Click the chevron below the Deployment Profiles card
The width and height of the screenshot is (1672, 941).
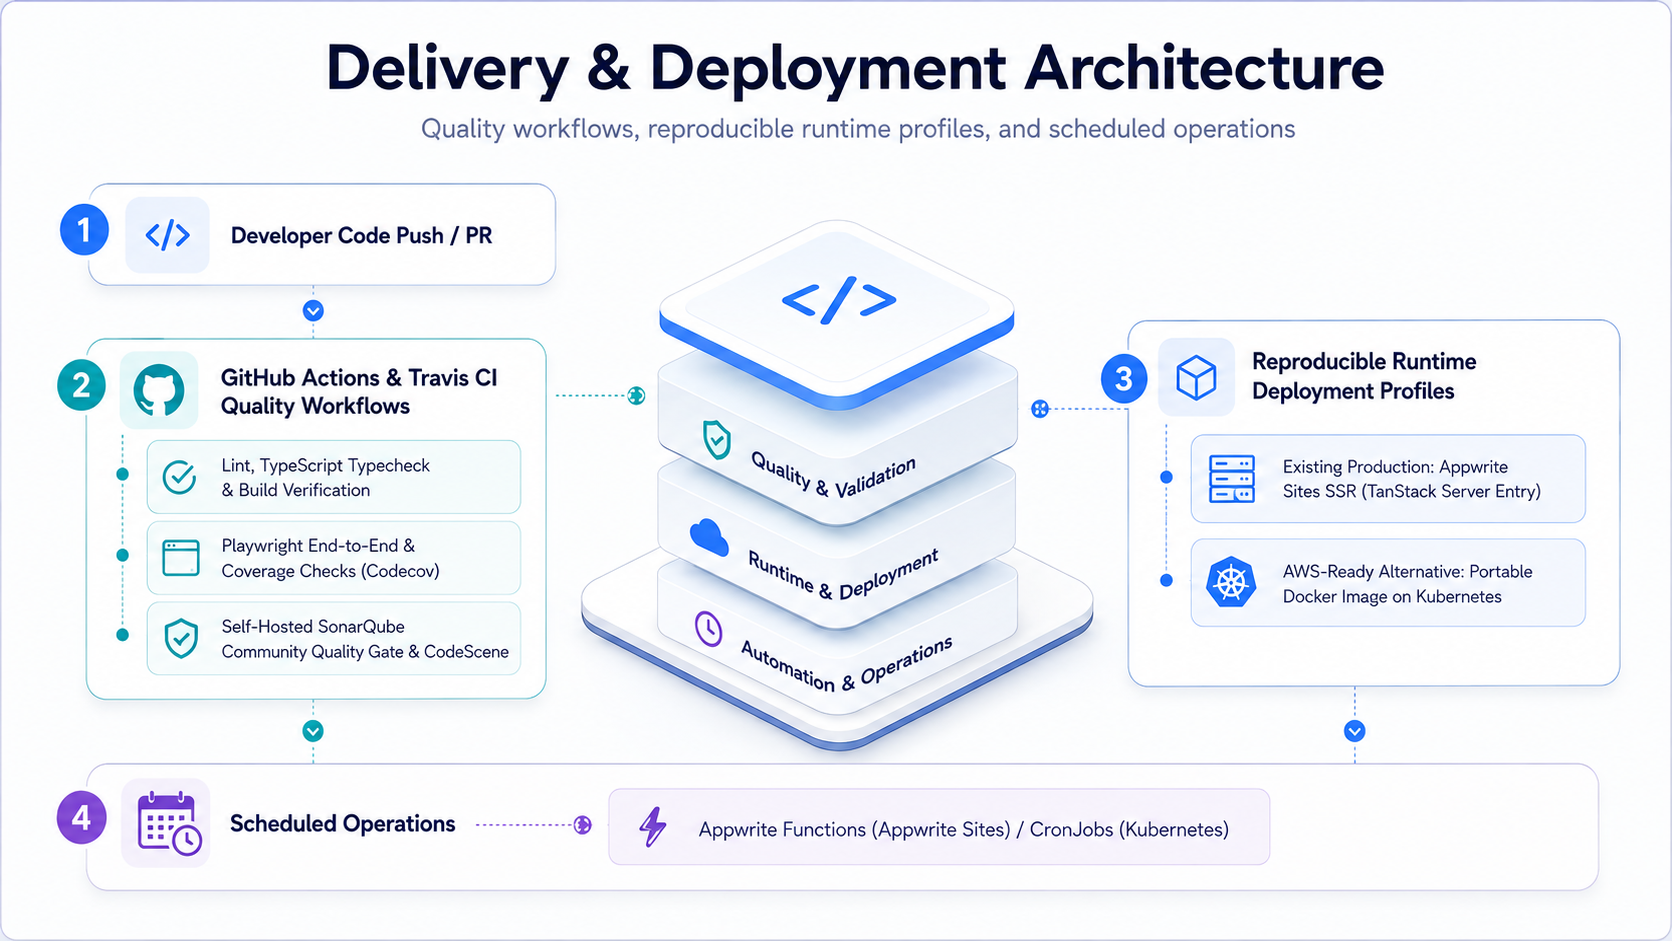(1354, 731)
